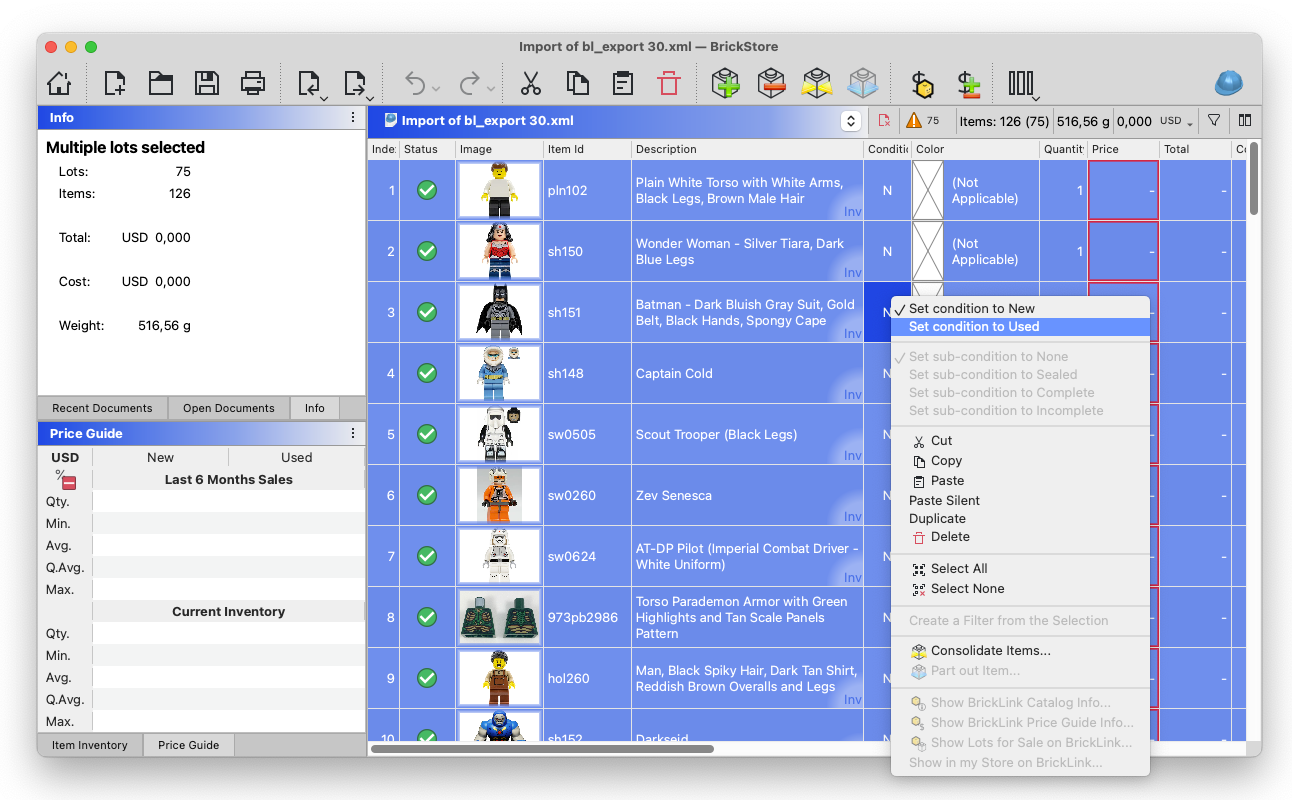Open the Price Guide panel options menu
1292x800 pixels.
click(353, 434)
